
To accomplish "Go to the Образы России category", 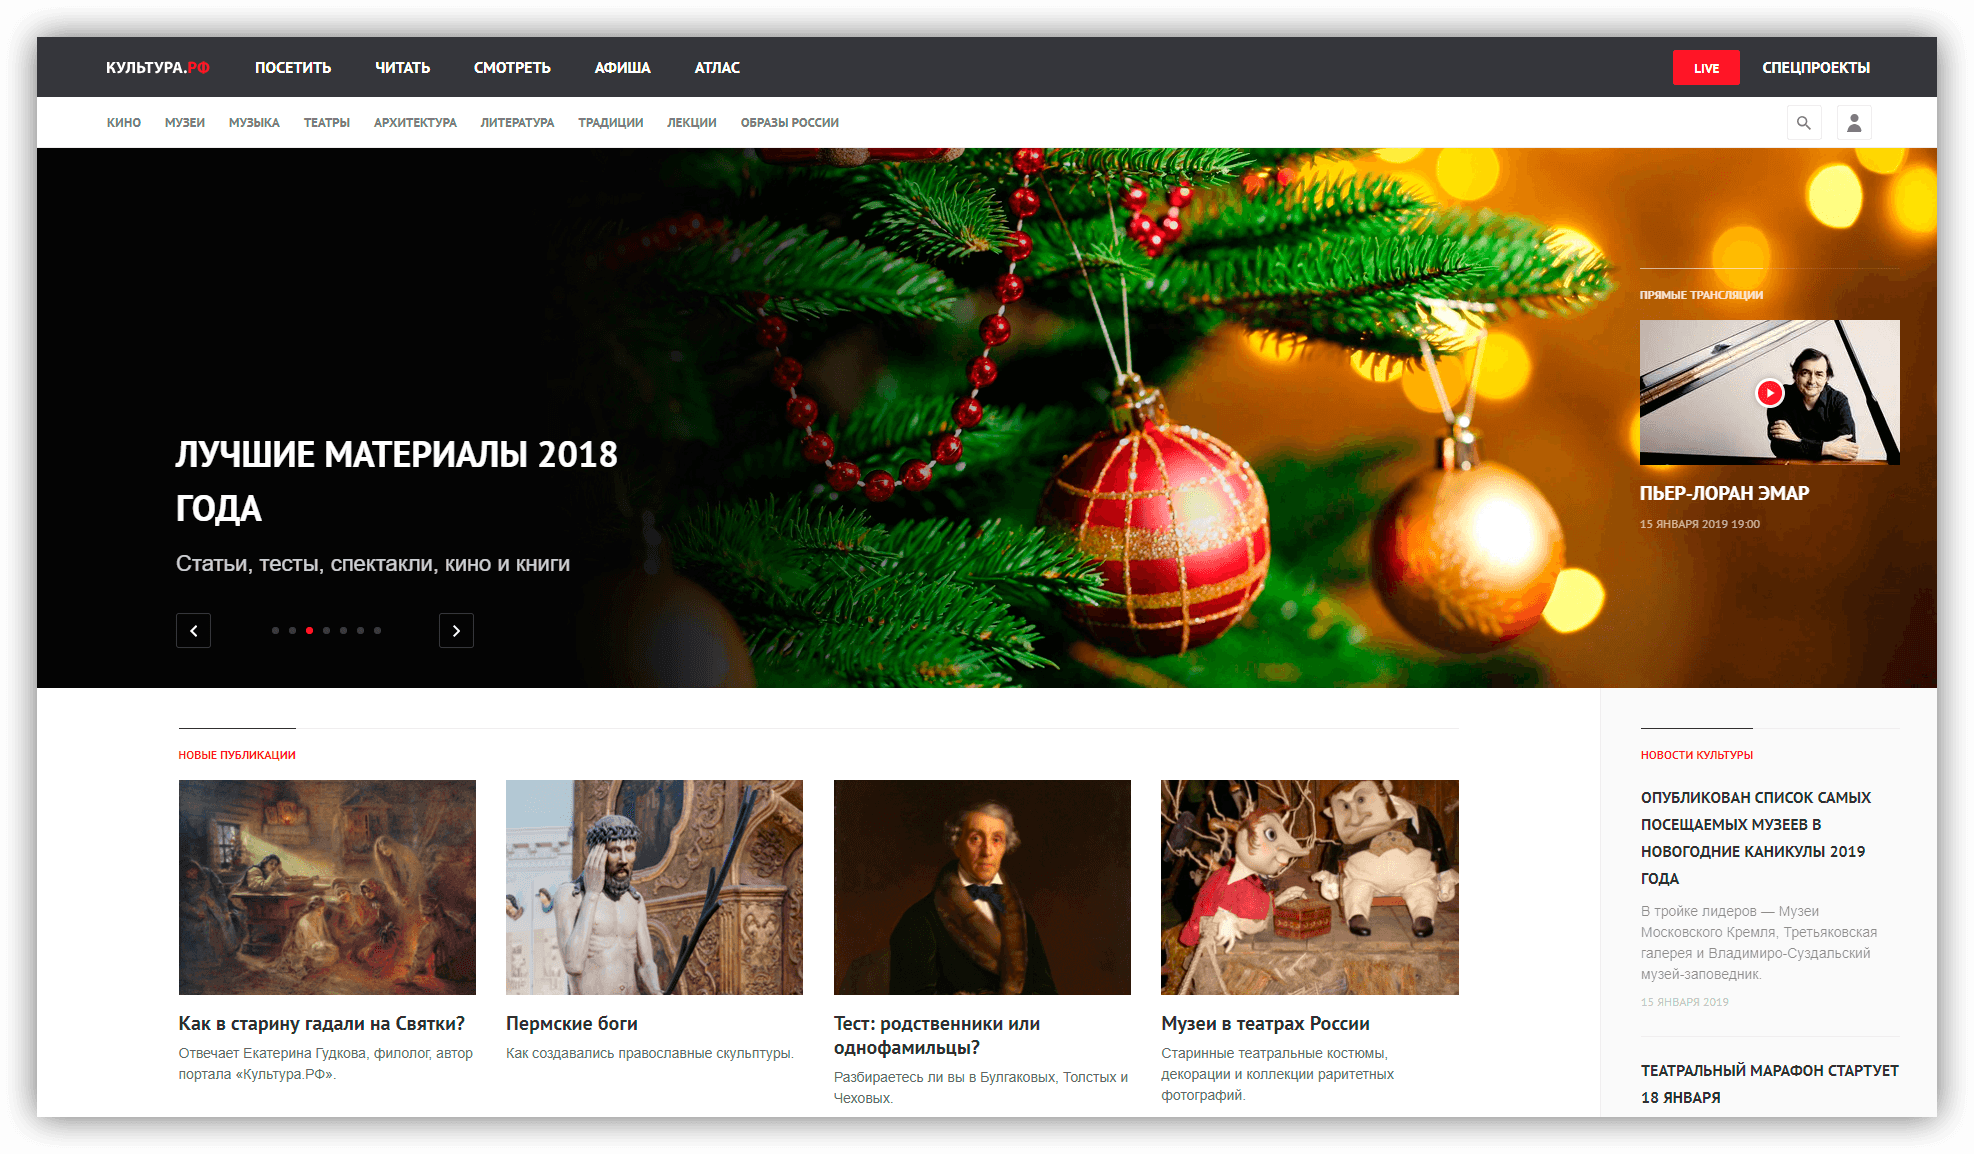I will click(x=790, y=123).
